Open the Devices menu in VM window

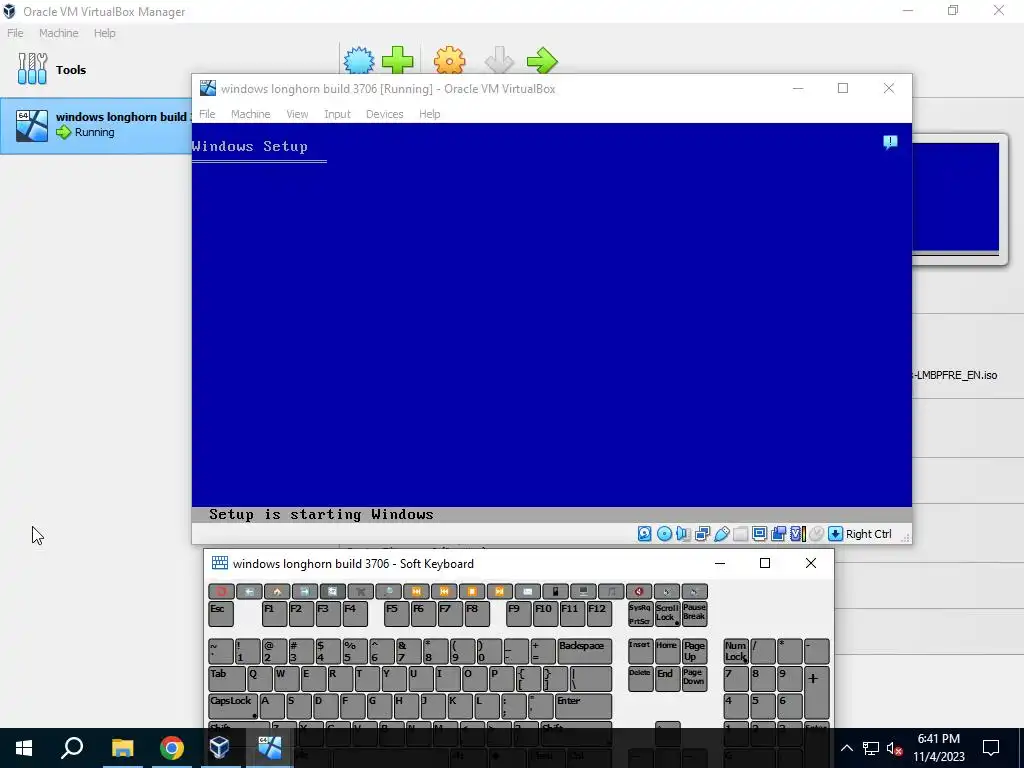[x=385, y=114]
